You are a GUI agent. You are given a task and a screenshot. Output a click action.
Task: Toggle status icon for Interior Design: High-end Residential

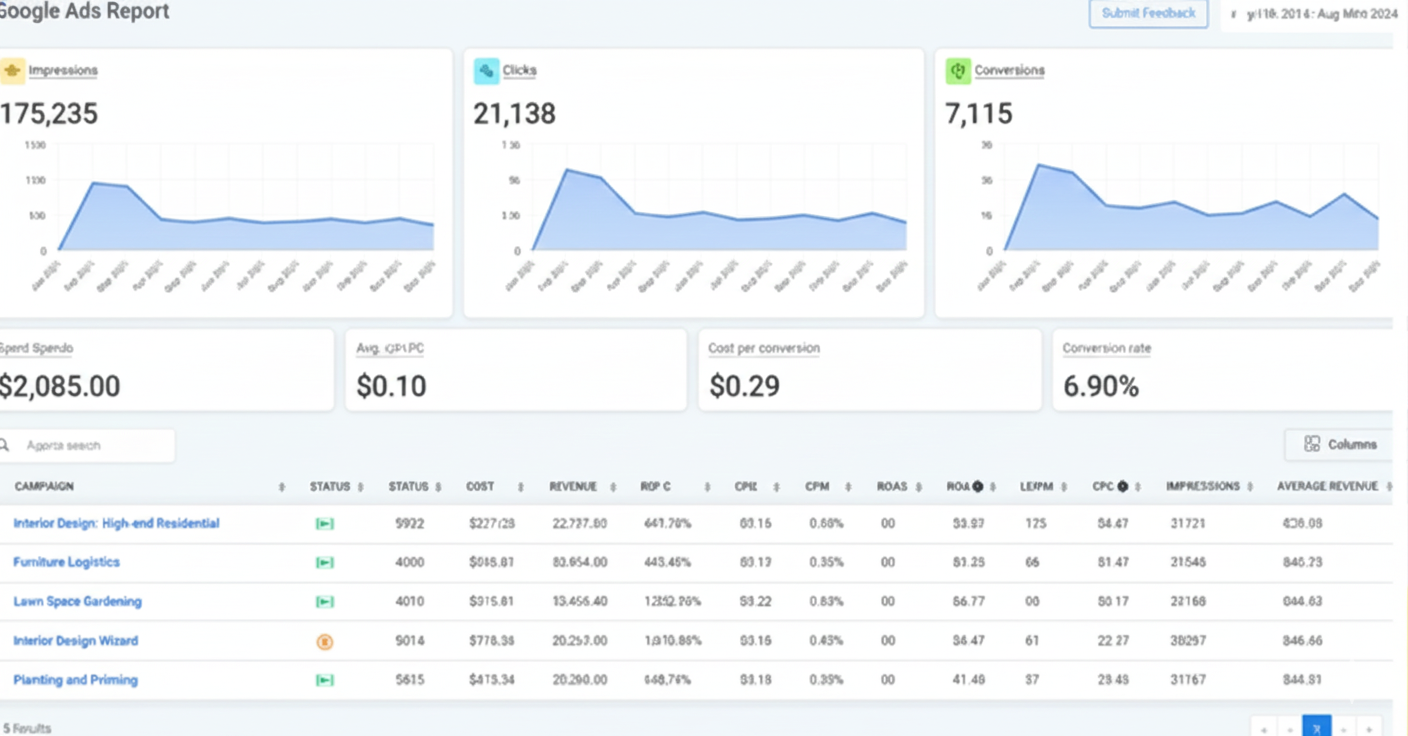coord(324,524)
